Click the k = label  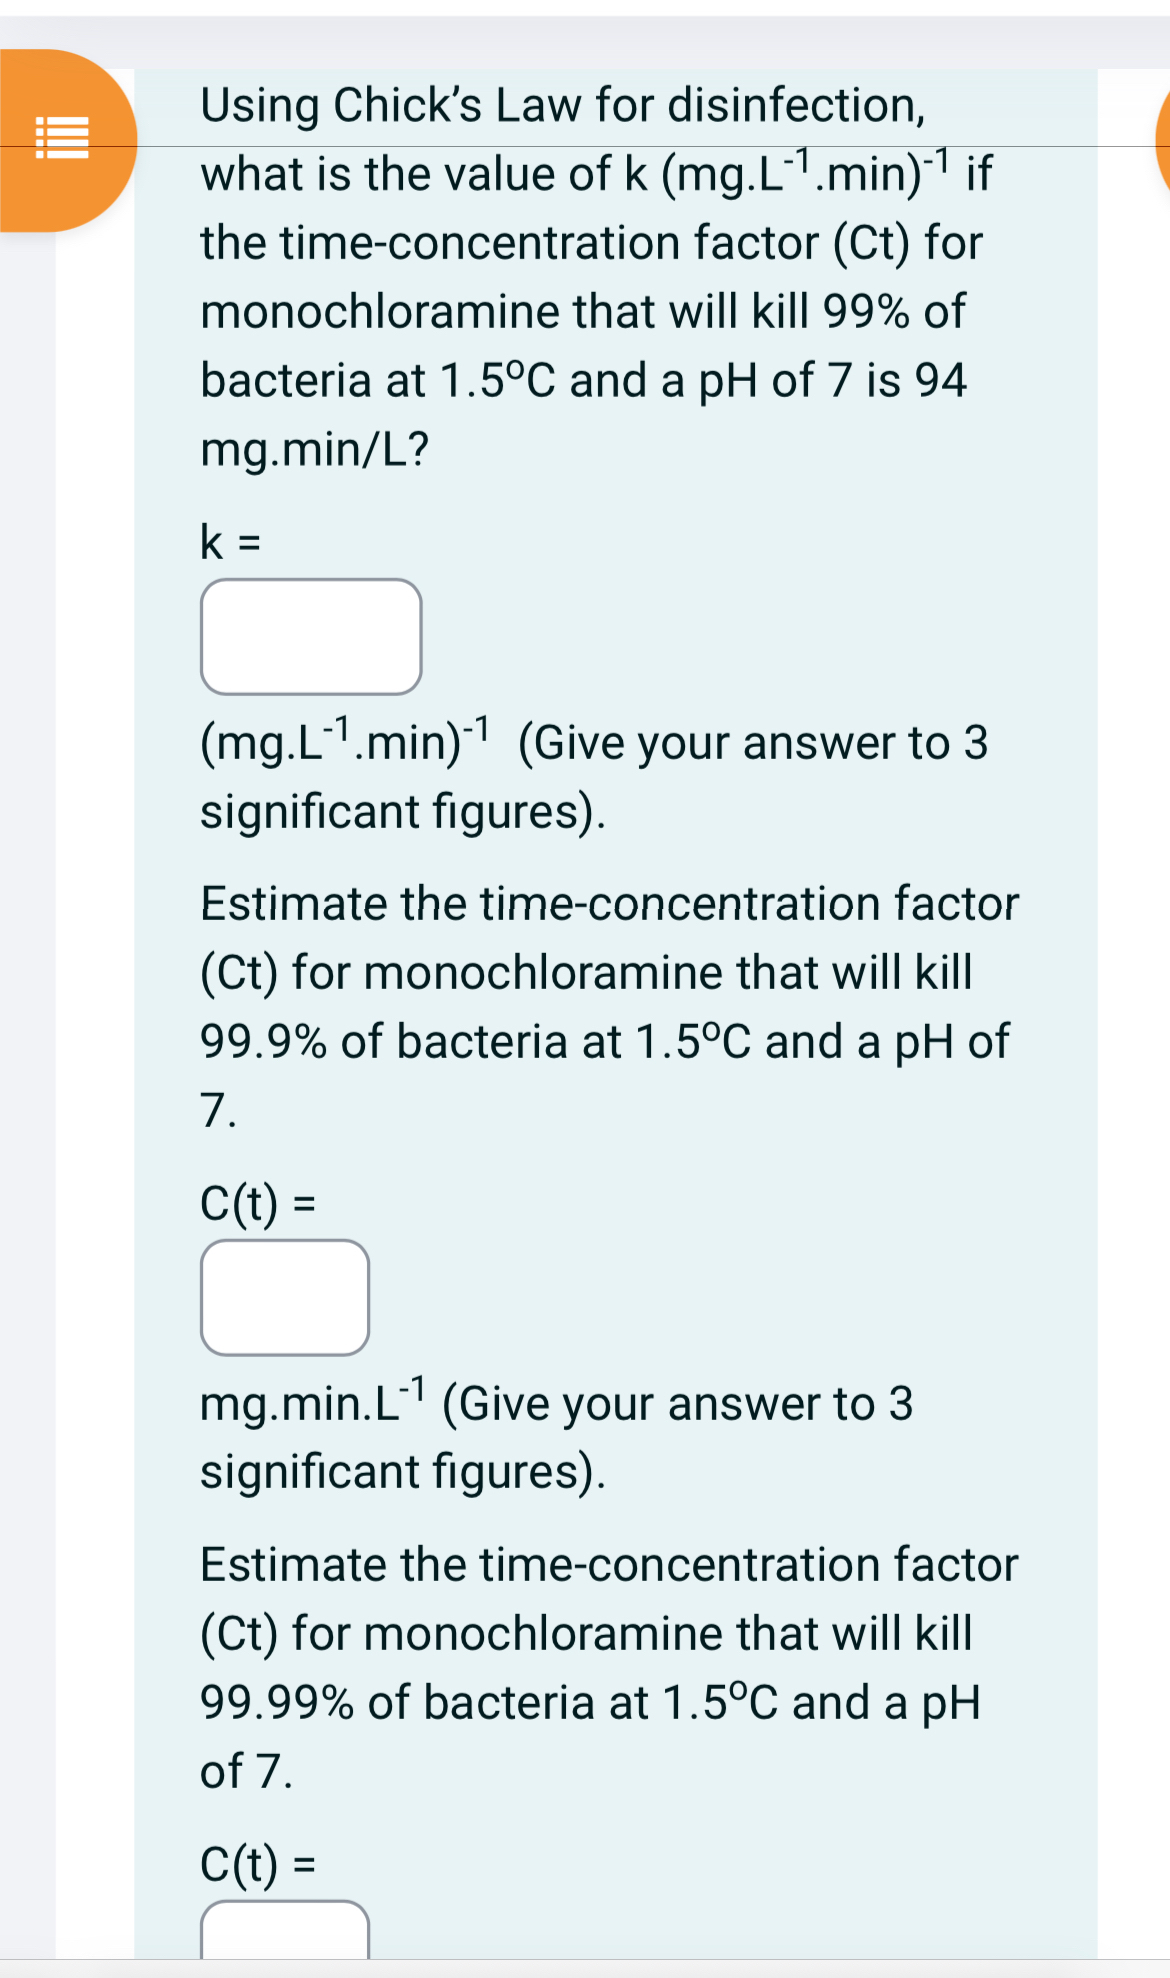coord(228,540)
